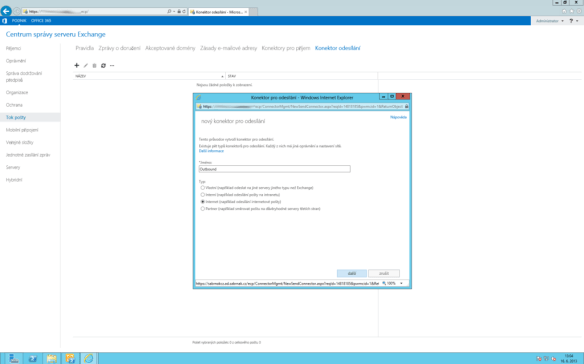Click the Office logo in blue header

(x=4, y=21)
